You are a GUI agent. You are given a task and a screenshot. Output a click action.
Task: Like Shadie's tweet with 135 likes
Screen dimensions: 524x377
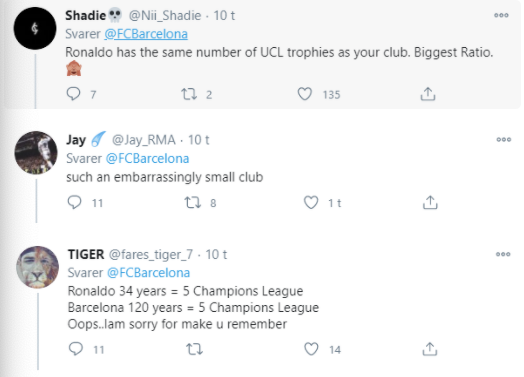(x=305, y=94)
